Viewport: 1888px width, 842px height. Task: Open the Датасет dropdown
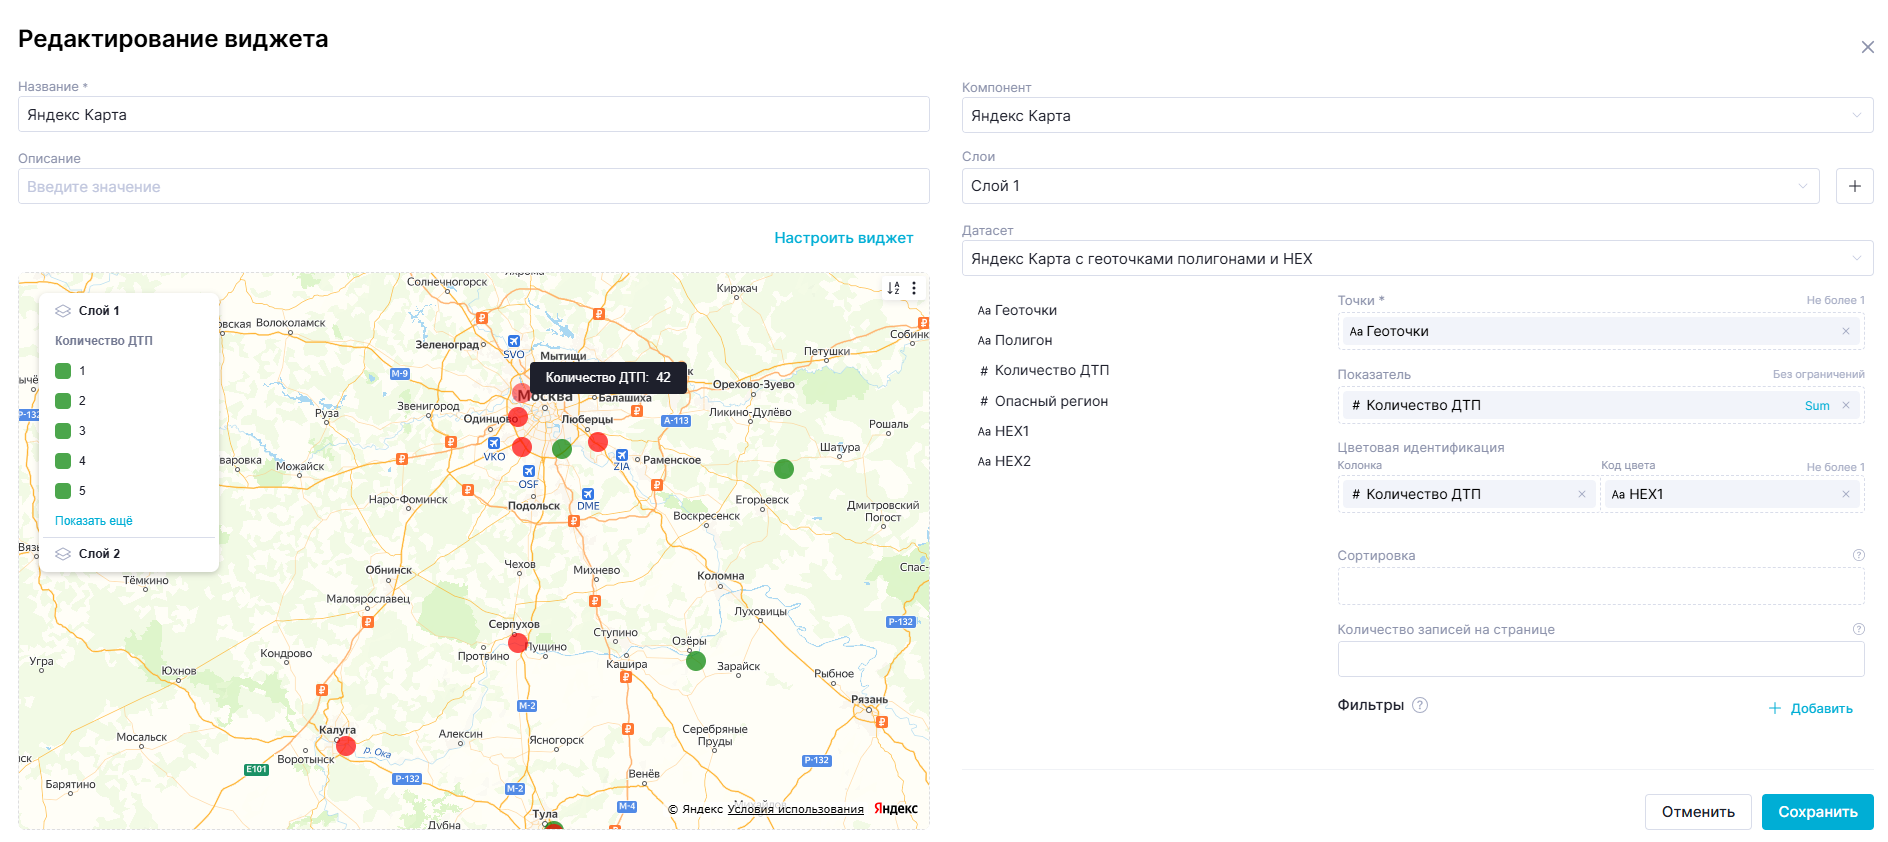point(1416,258)
